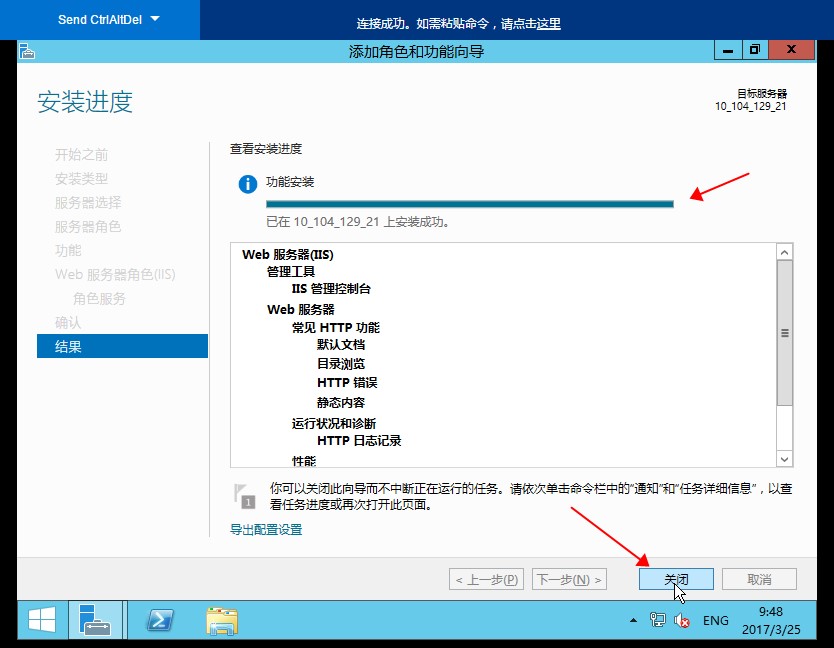Select the 结果 step in the sidebar
The height and width of the screenshot is (648, 834).
[122, 346]
